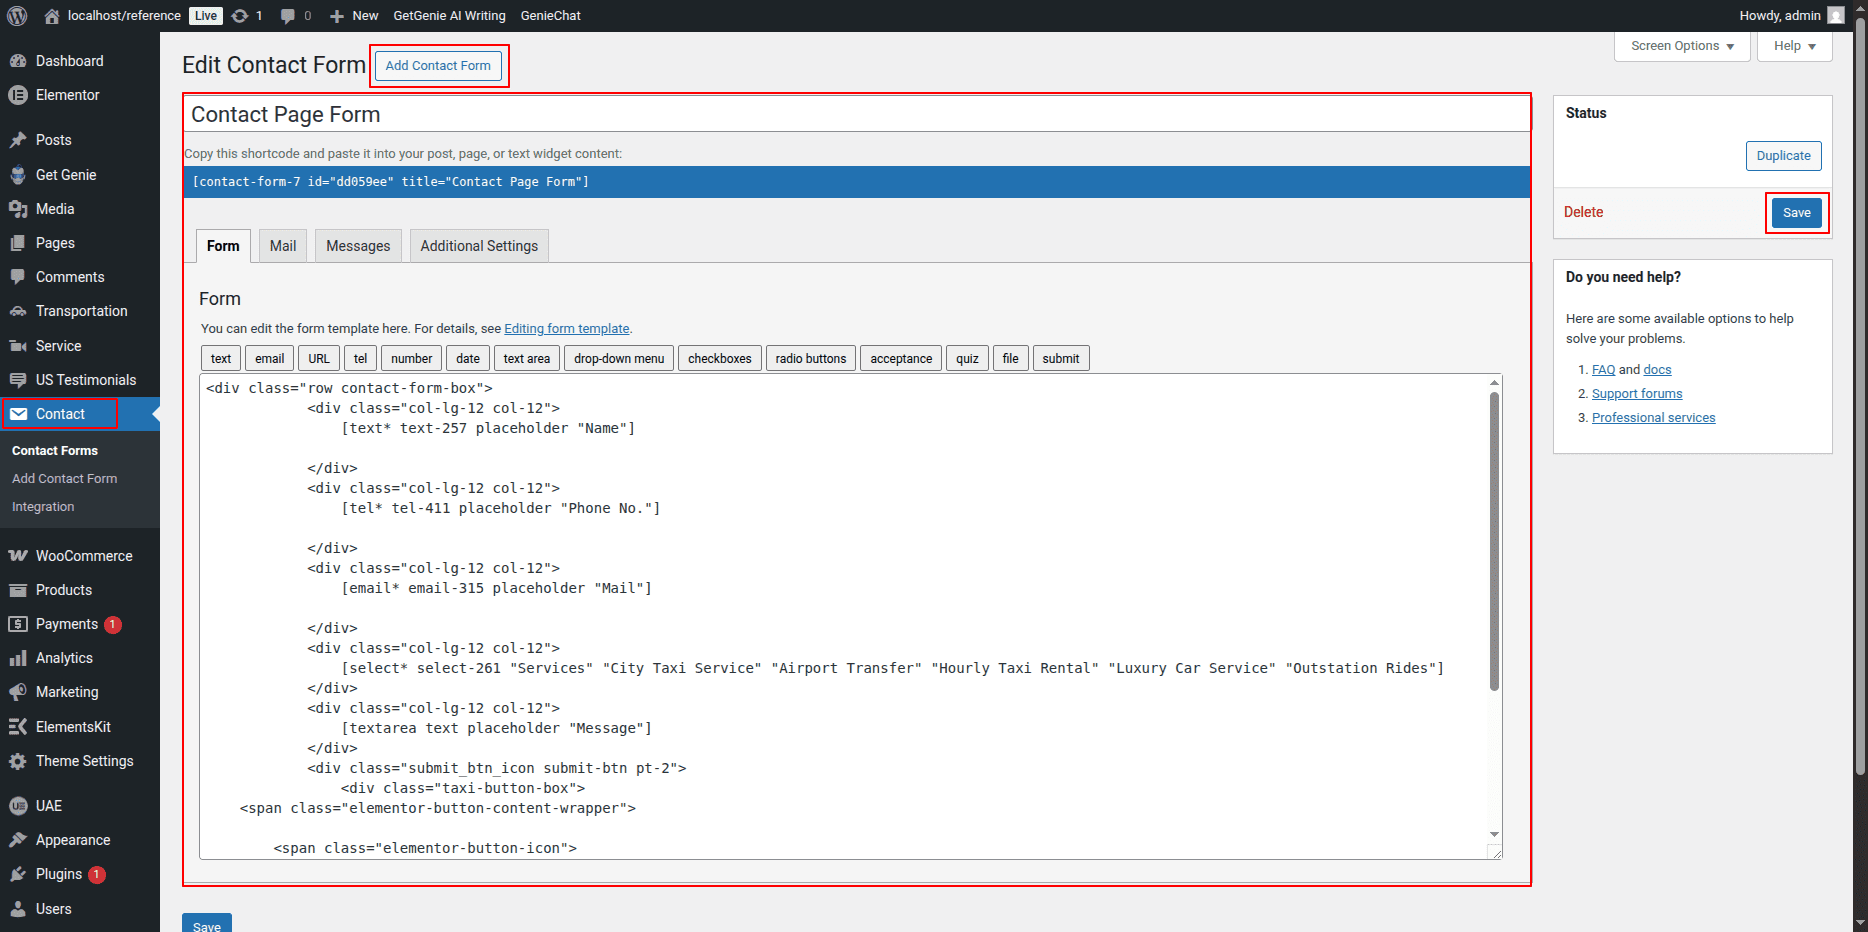
Task: Select the Form tab
Action: point(223,246)
